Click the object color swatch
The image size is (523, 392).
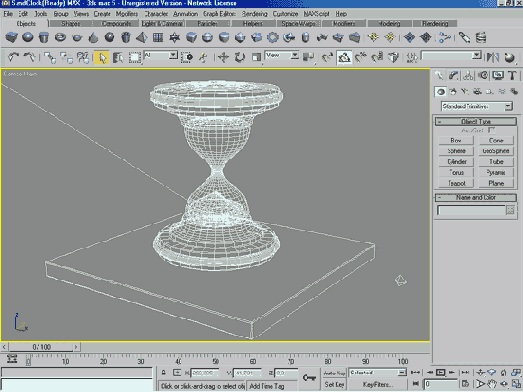click(510, 210)
